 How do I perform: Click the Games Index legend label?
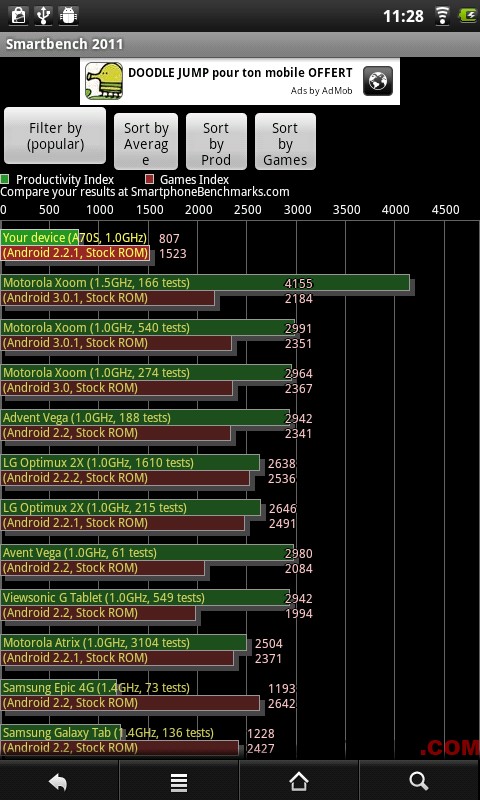194,180
